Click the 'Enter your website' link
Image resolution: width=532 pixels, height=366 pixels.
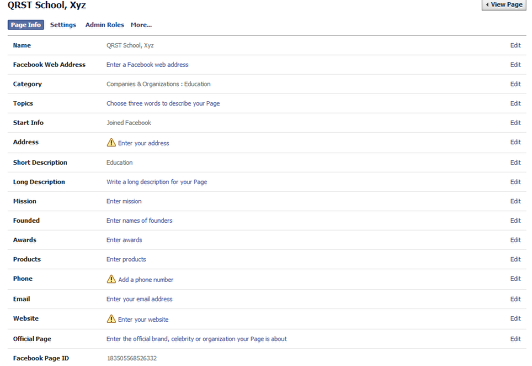pyautogui.click(x=143, y=319)
